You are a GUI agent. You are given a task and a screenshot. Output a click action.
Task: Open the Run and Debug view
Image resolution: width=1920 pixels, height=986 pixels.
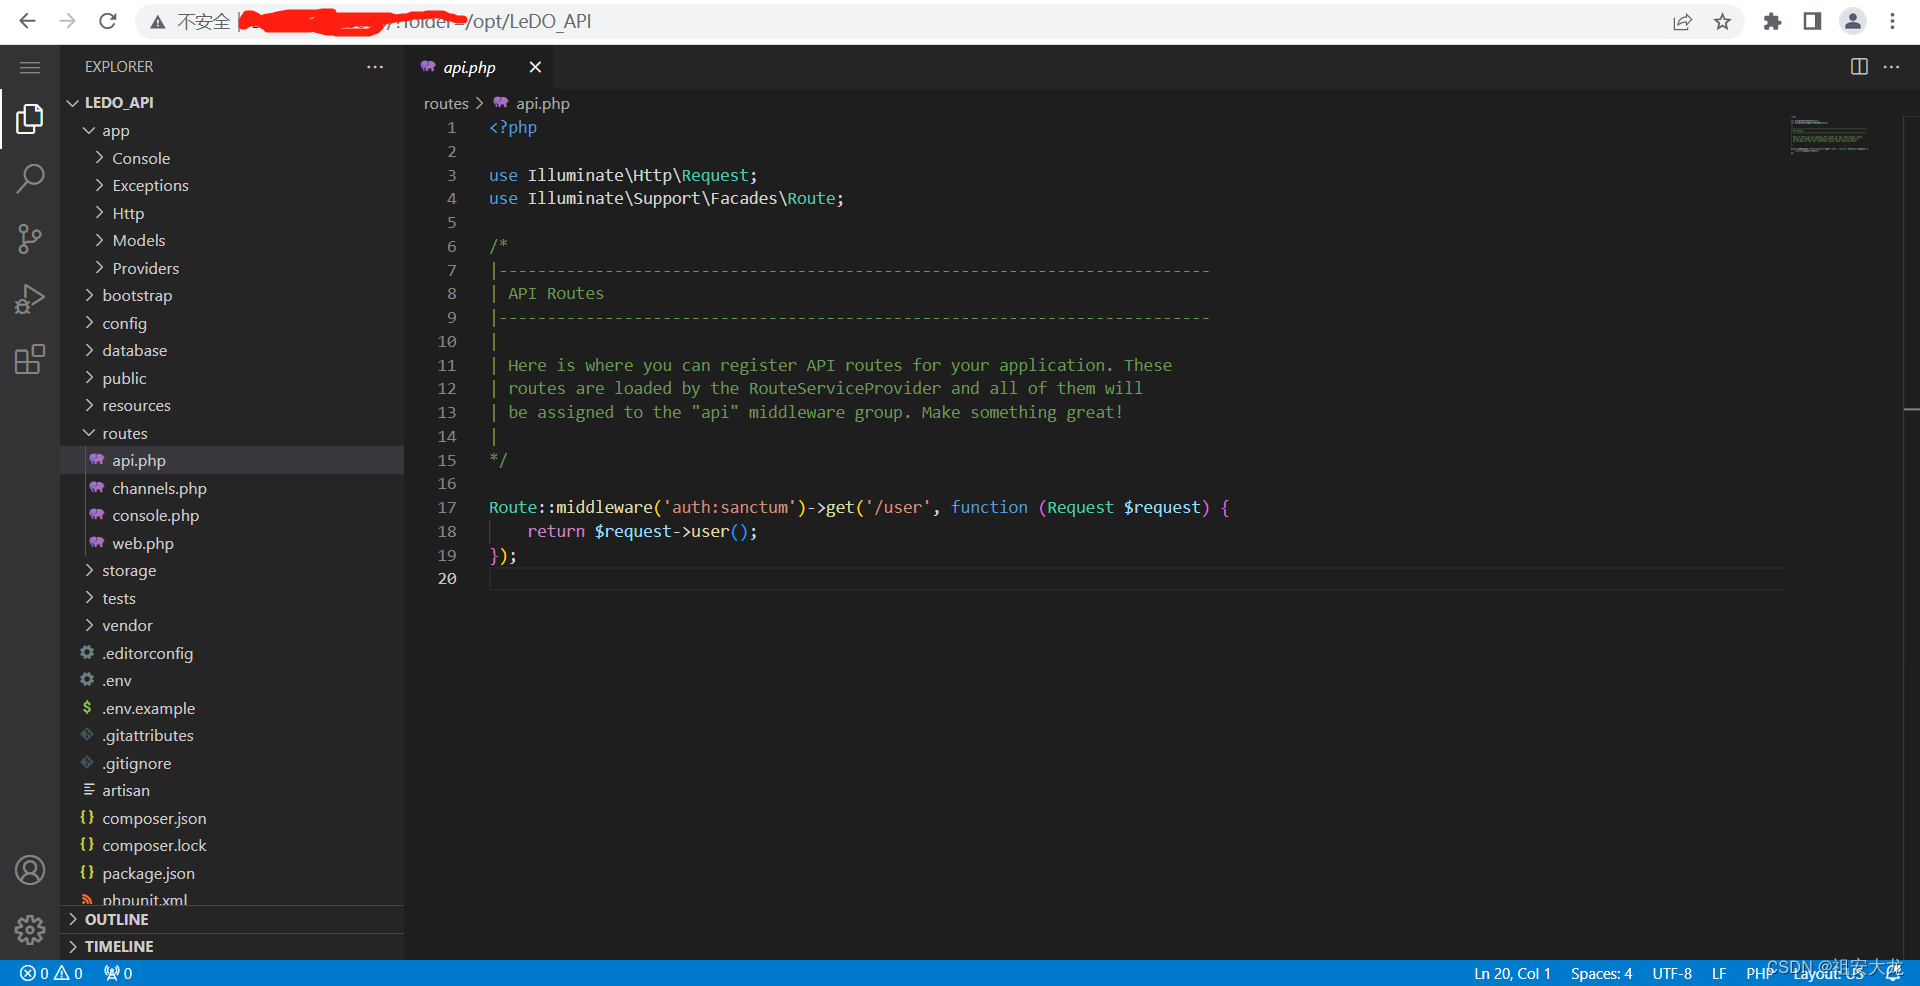coord(30,299)
